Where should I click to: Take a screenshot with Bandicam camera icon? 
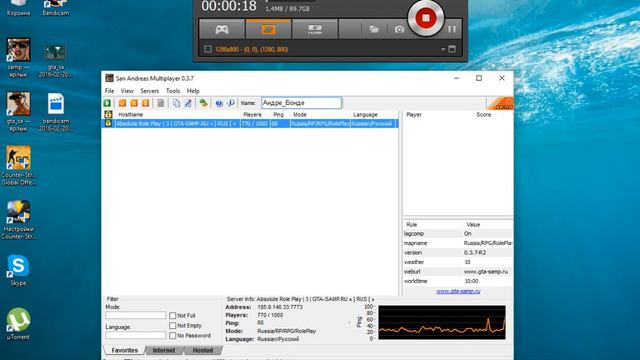click(x=399, y=29)
